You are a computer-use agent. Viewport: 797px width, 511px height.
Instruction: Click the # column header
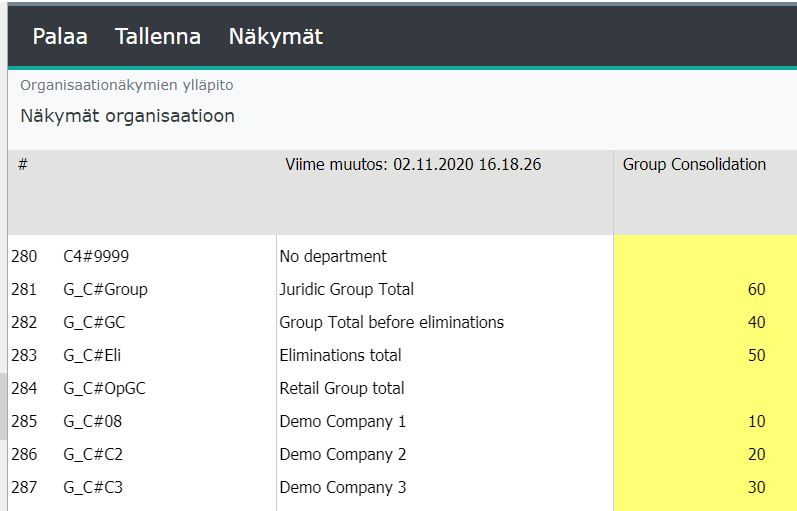point(22,165)
